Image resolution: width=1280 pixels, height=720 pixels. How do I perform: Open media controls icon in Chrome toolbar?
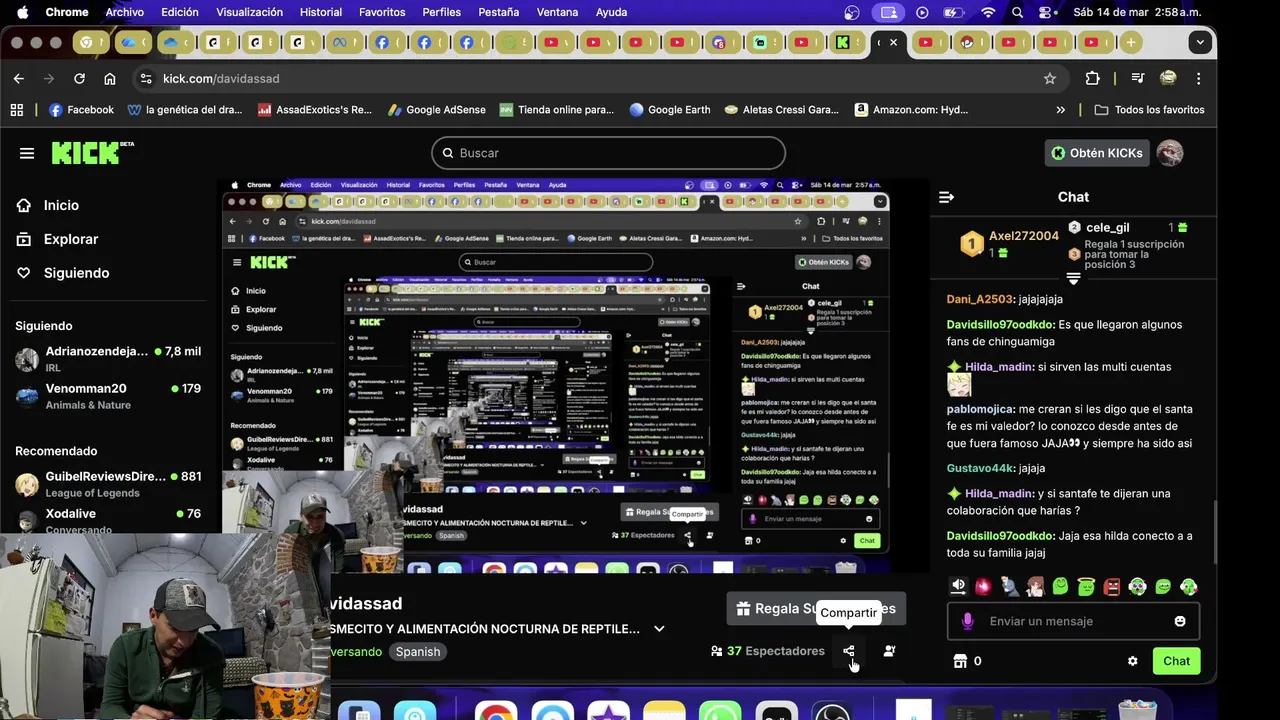click(x=1137, y=78)
